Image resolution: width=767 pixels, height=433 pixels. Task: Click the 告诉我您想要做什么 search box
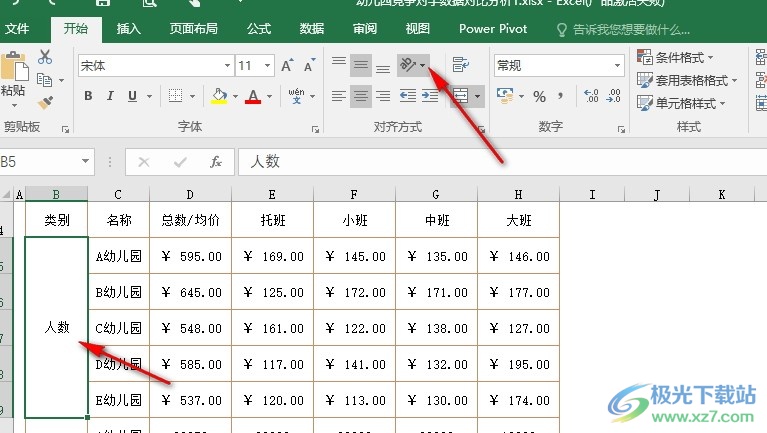624,30
